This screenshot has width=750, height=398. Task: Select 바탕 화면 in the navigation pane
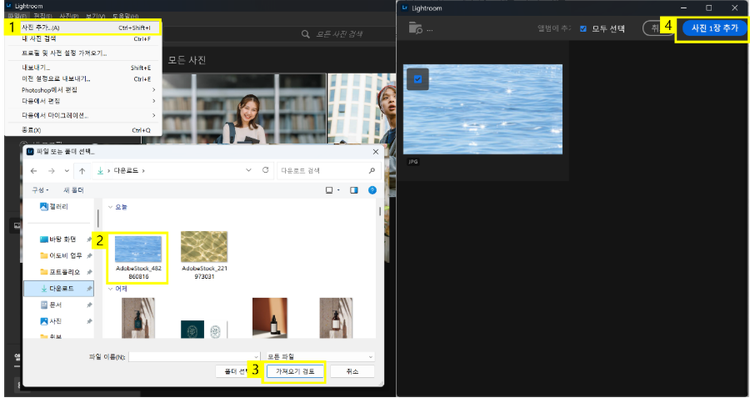(59, 240)
